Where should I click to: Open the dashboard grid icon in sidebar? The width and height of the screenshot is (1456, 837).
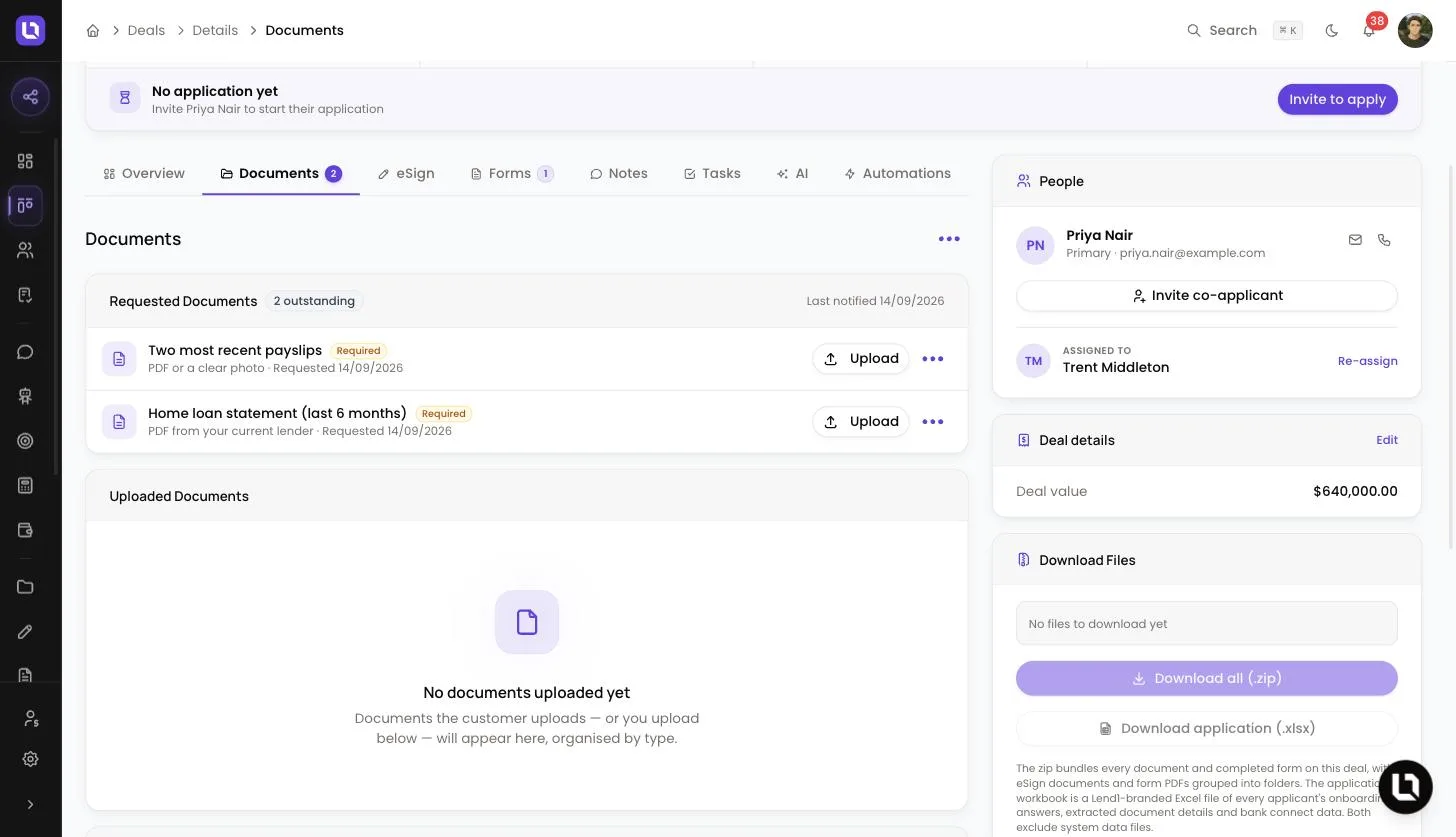point(26,161)
